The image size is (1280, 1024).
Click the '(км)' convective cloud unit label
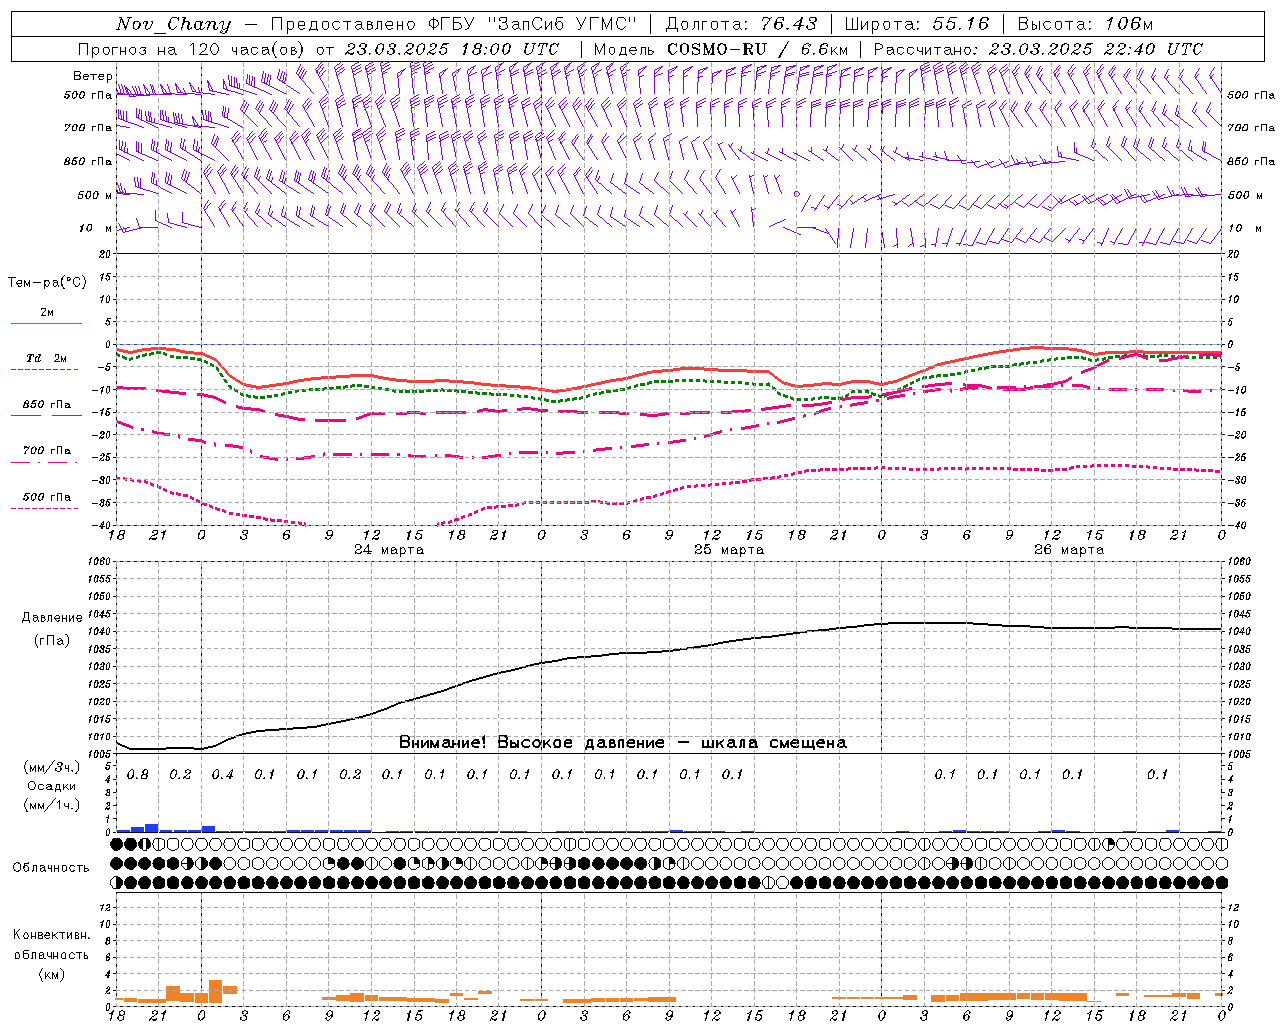[52, 974]
